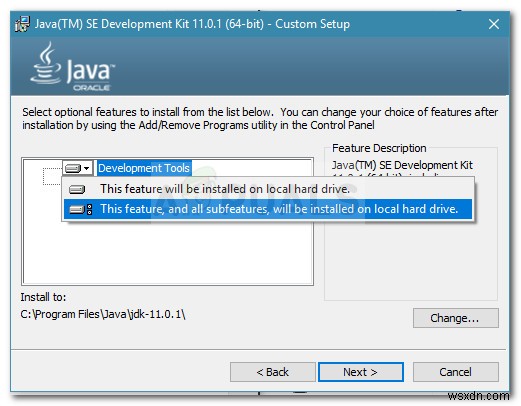Select the Development Tools tree item
Viewport: 521px width, 406px height.
pyautogui.click(x=144, y=168)
